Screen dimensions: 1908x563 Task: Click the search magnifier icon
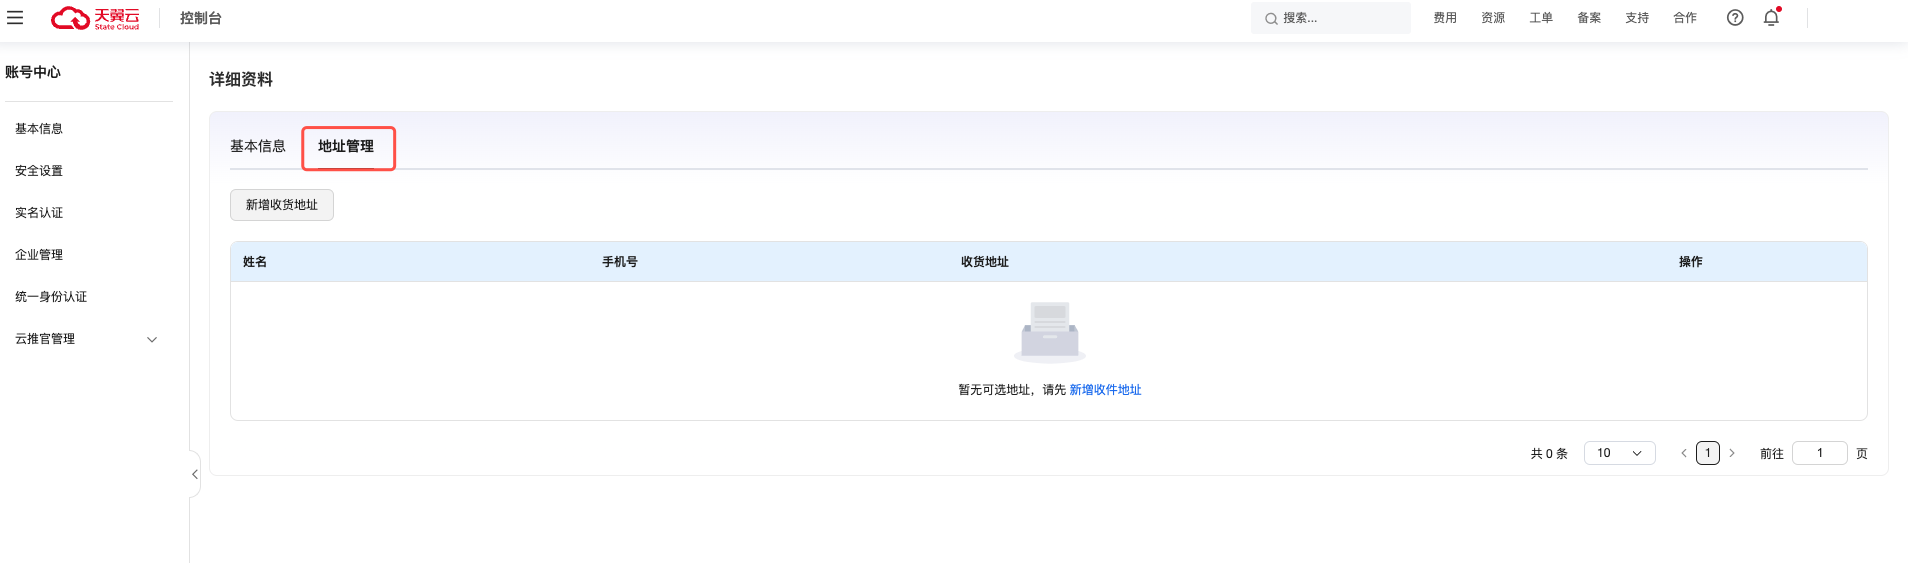[x=1271, y=18]
